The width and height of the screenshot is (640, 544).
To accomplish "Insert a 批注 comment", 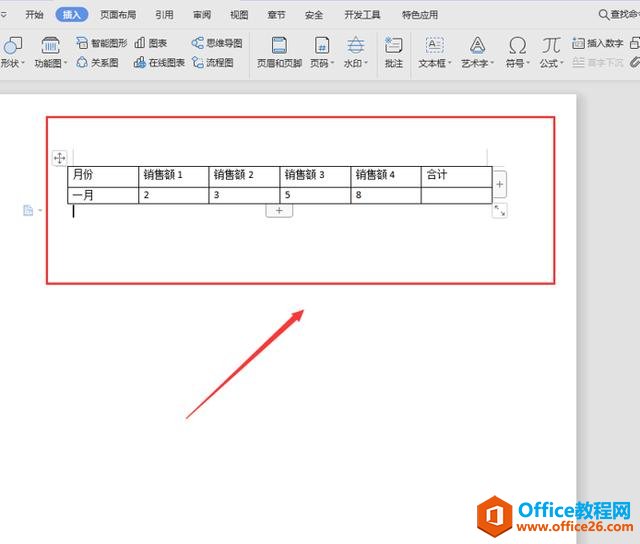I will 393,52.
